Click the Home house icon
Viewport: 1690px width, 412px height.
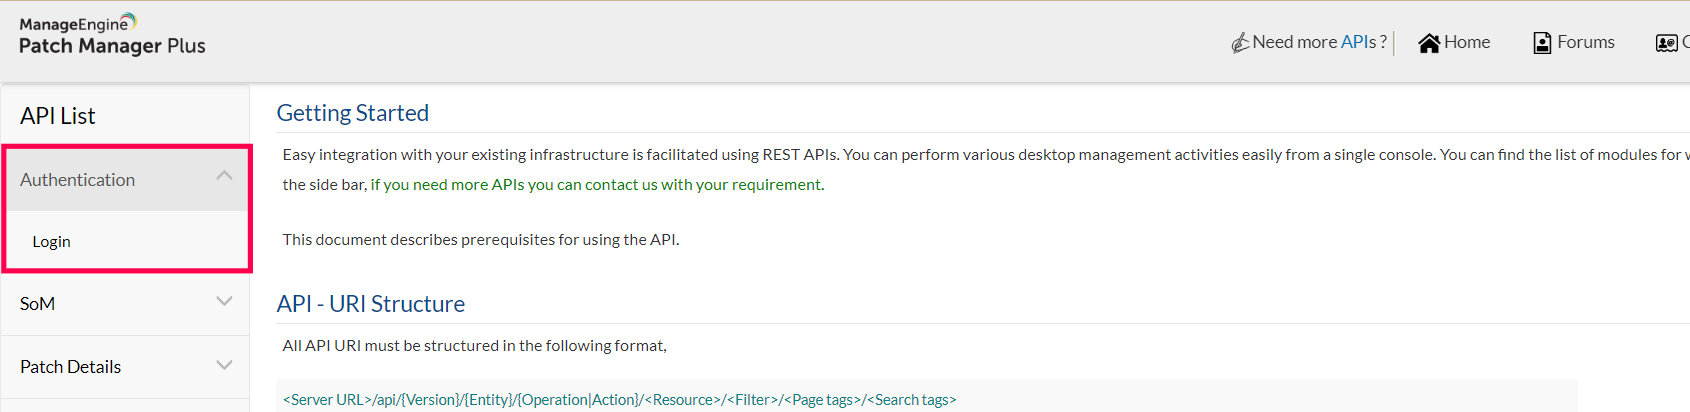[1429, 43]
